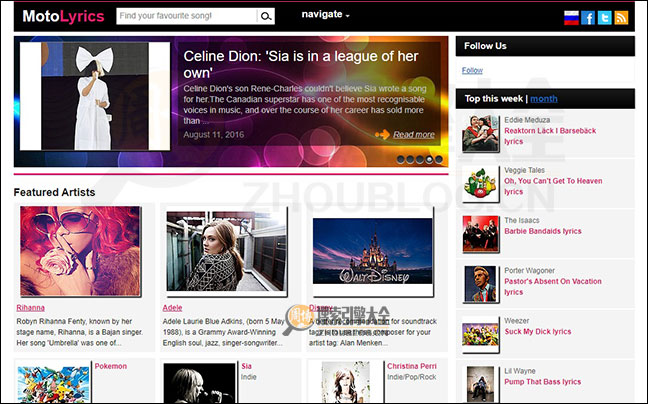Select fourth slider pagination dot
The image size is (648, 404).
point(429,159)
